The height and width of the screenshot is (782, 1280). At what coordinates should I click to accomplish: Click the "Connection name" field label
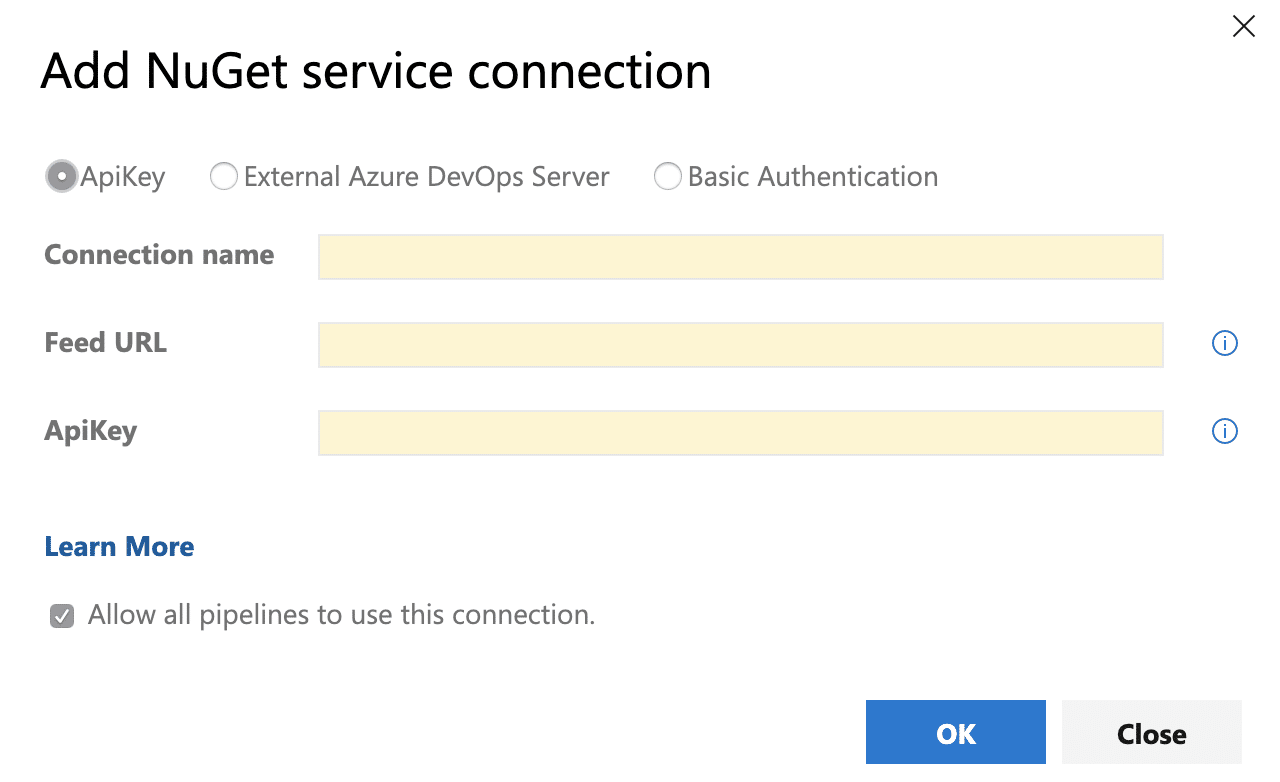[x=159, y=255]
